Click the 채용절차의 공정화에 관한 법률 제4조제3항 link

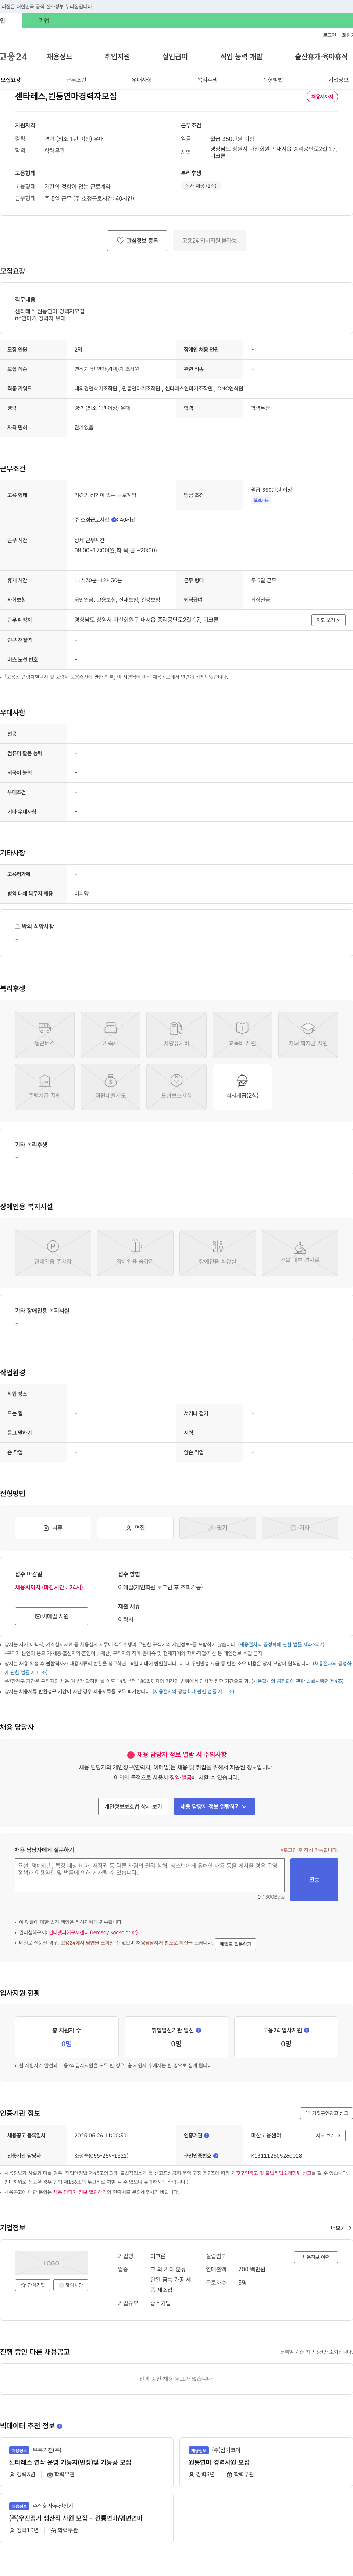pos(281,1644)
